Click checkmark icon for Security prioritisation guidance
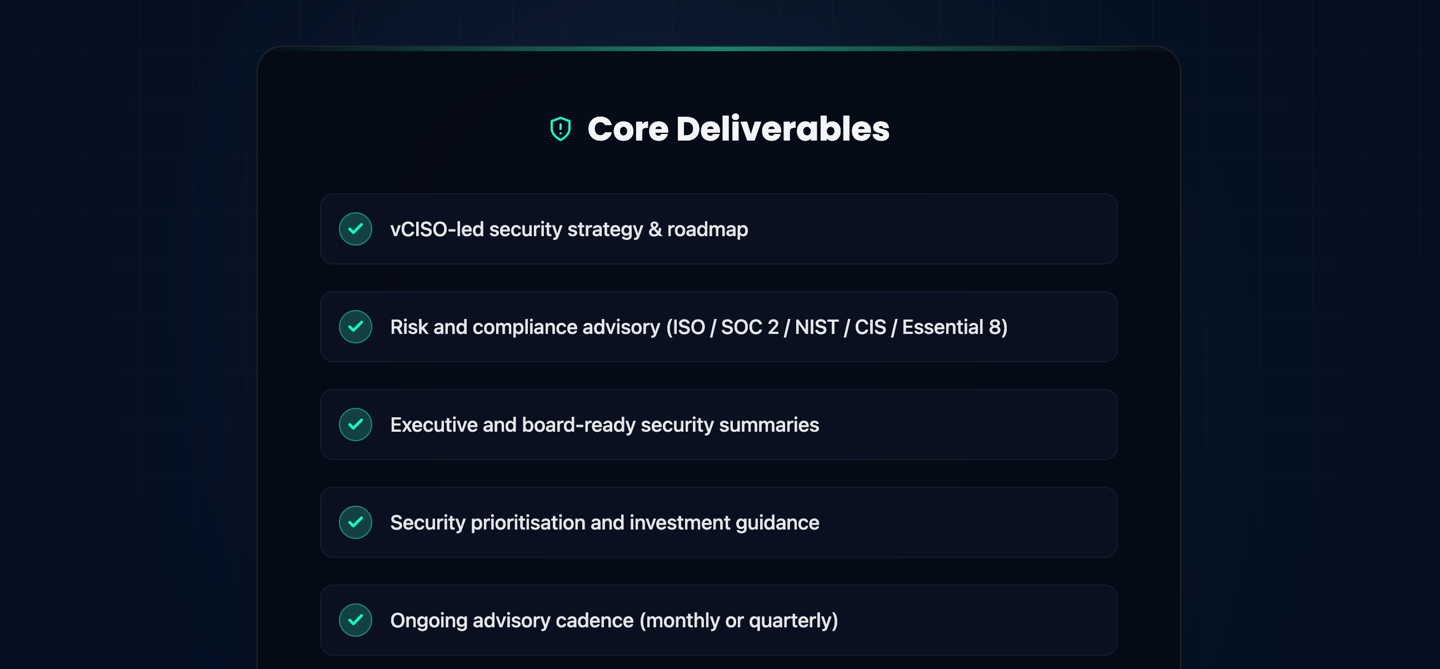Viewport: 1440px width, 669px height. pyautogui.click(x=355, y=523)
